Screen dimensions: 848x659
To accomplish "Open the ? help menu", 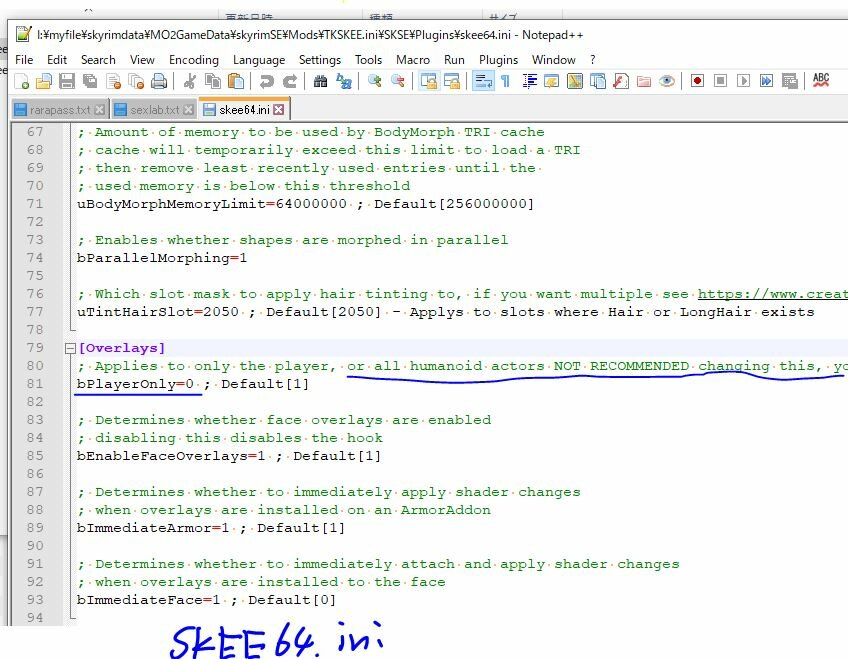I will (593, 59).
